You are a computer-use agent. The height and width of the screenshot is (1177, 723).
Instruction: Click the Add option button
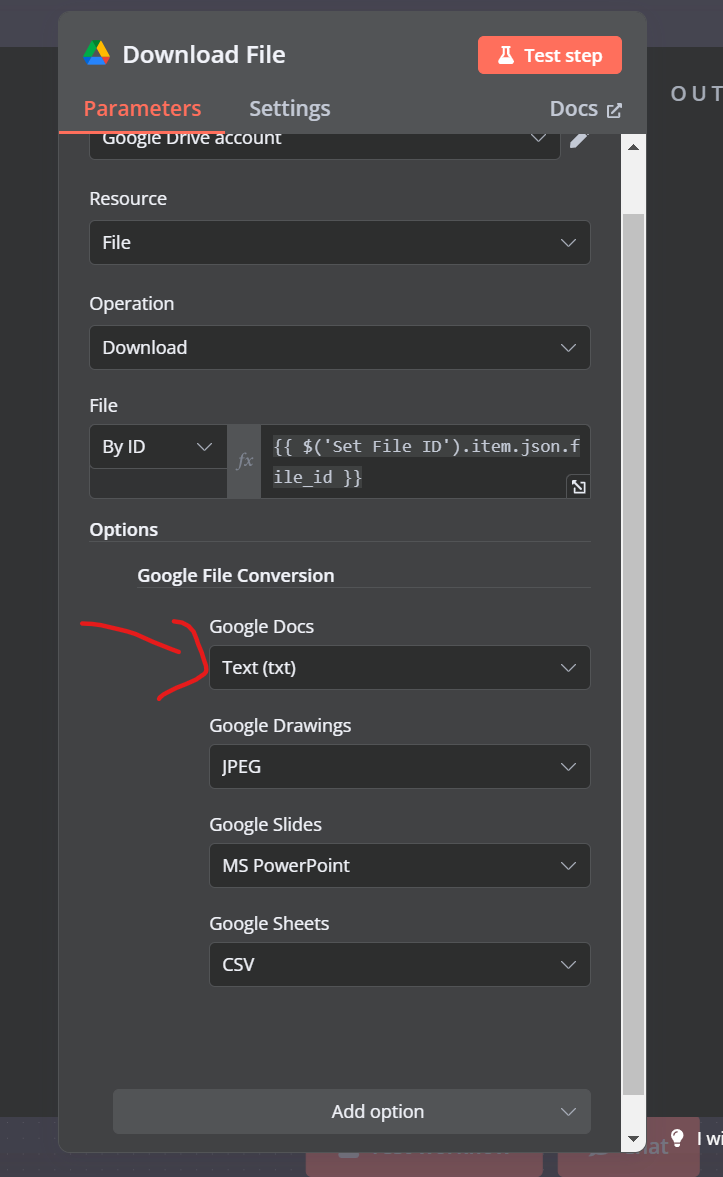pyautogui.click(x=351, y=1112)
